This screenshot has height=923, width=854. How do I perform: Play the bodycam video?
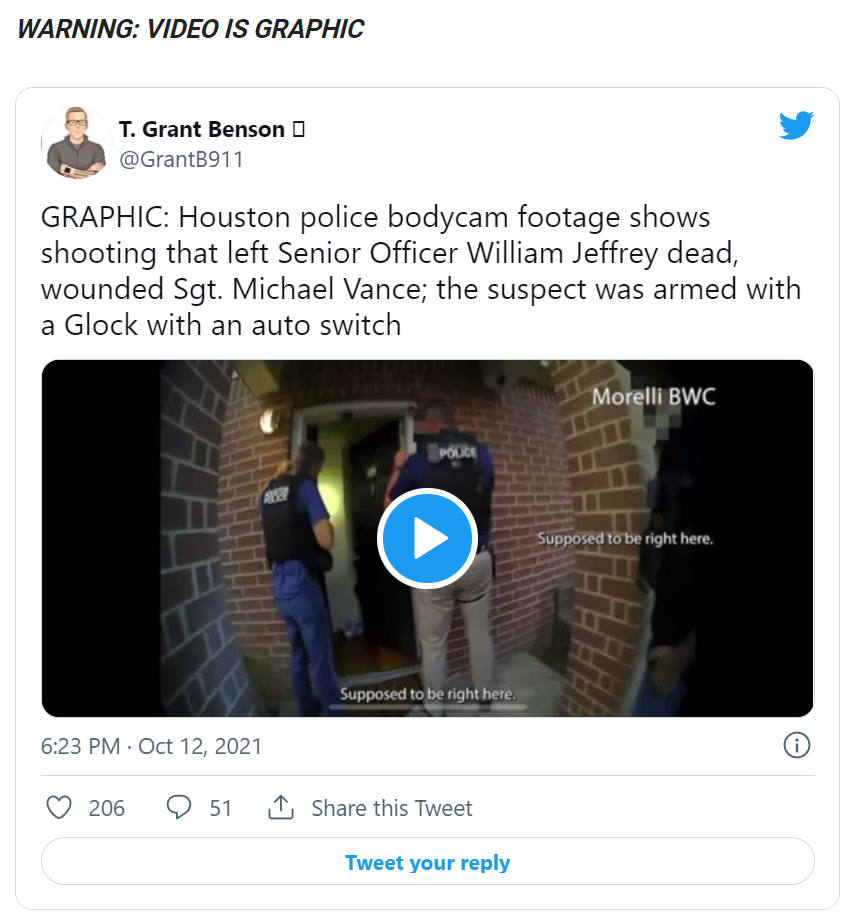(x=427, y=538)
